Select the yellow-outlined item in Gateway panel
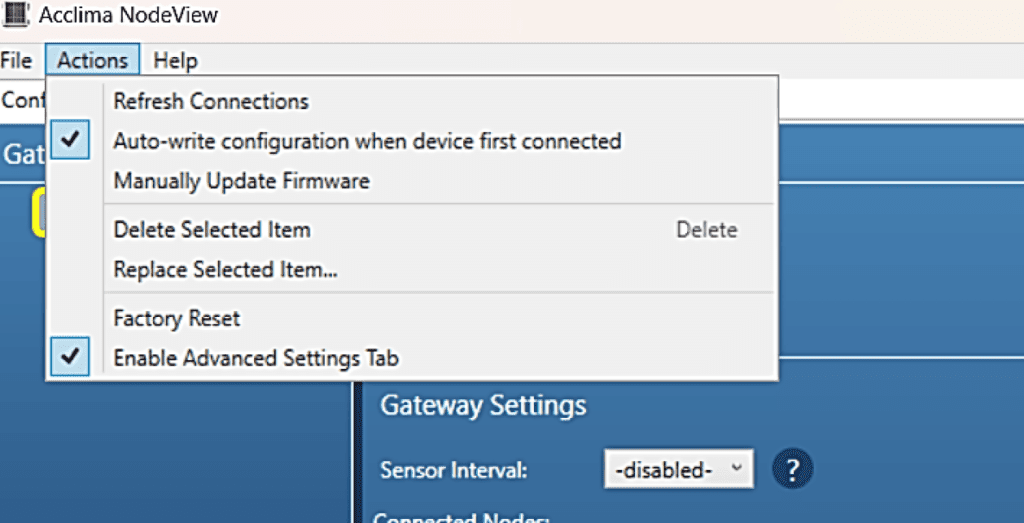 tap(40, 212)
